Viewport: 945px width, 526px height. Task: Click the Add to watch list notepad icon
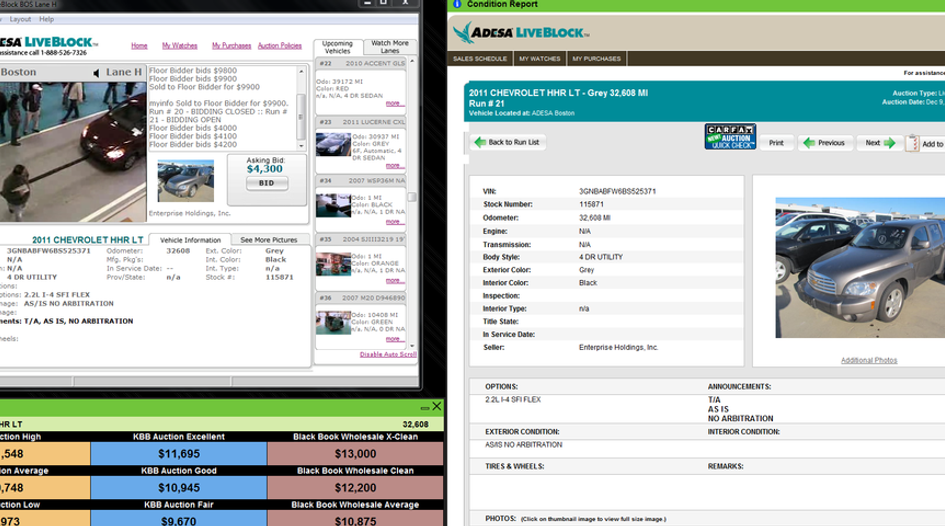point(912,143)
